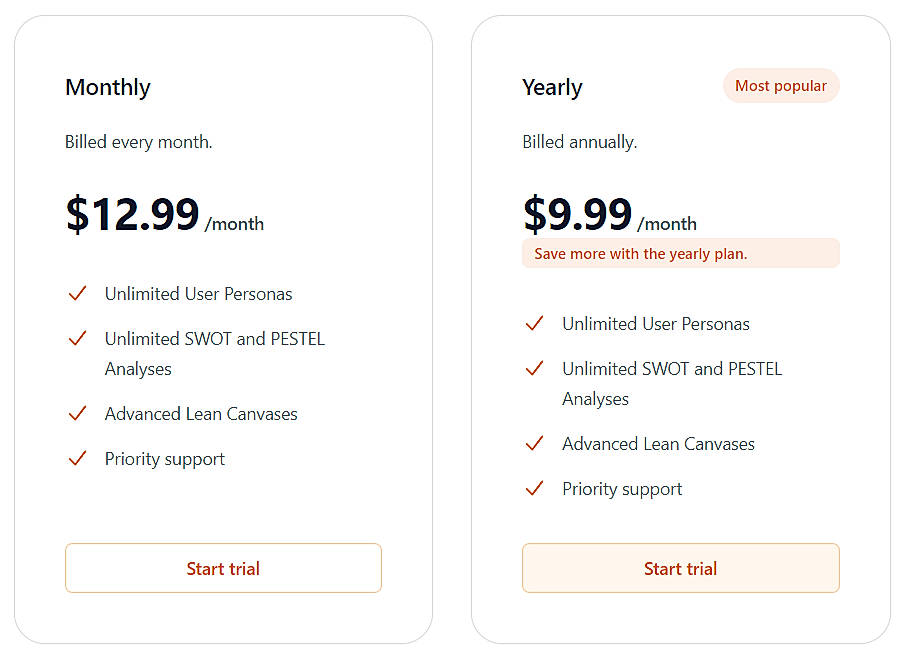Start trial for the Yearly plan
Screen dimensions: 906x656
680,568
